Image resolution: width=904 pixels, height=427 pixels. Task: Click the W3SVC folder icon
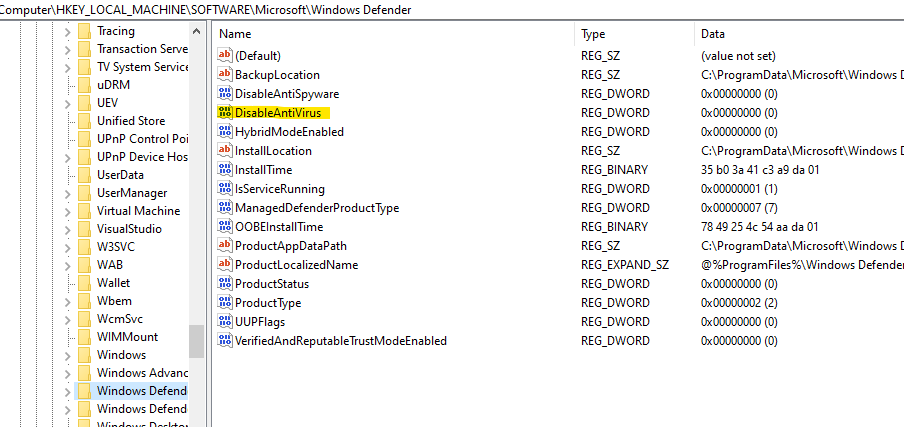(x=85, y=247)
